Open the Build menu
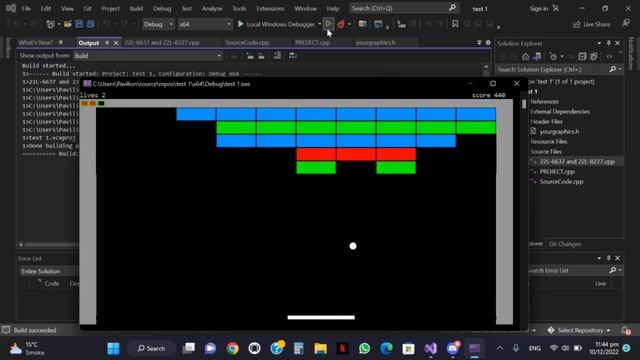The height and width of the screenshot is (360, 640). coord(136,8)
